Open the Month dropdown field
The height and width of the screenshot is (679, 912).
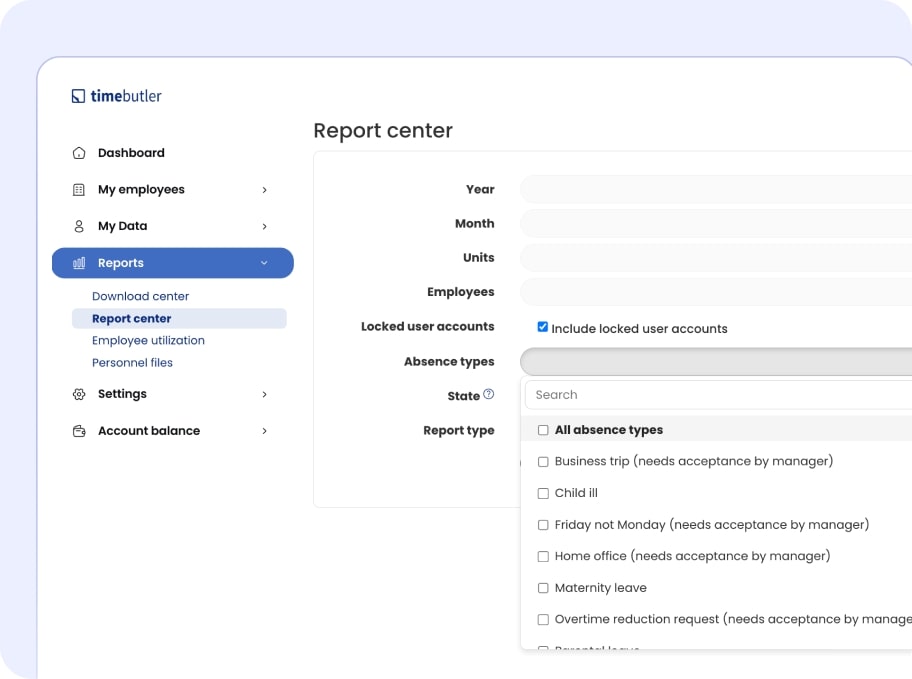[715, 224]
